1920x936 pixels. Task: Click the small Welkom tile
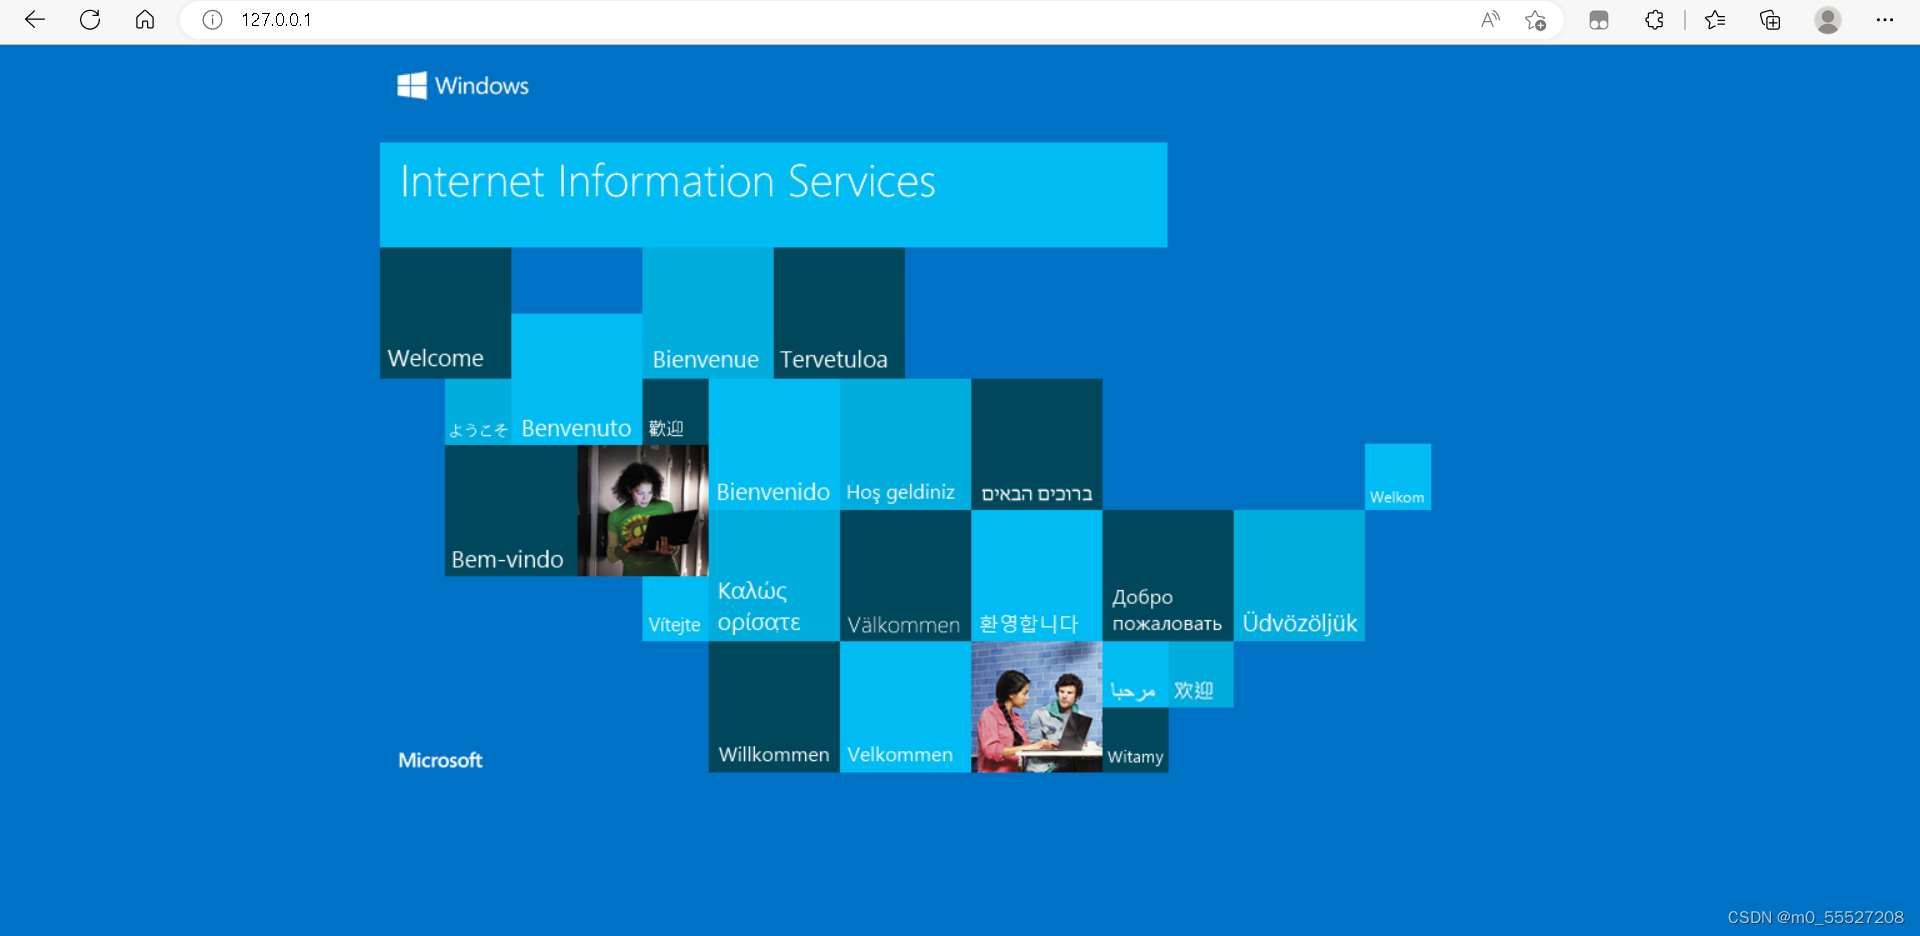click(1398, 477)
